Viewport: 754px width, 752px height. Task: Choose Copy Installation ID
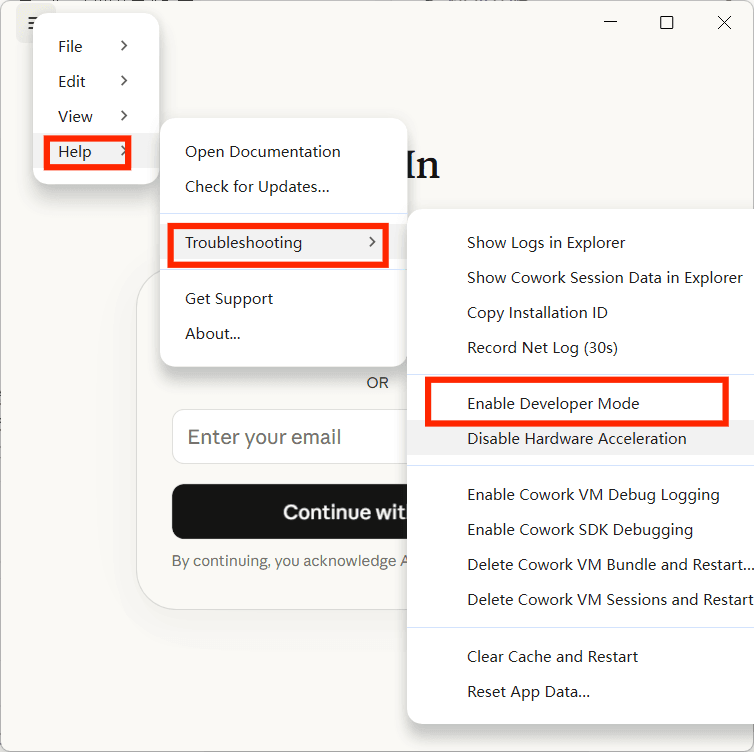click(580, 313)
